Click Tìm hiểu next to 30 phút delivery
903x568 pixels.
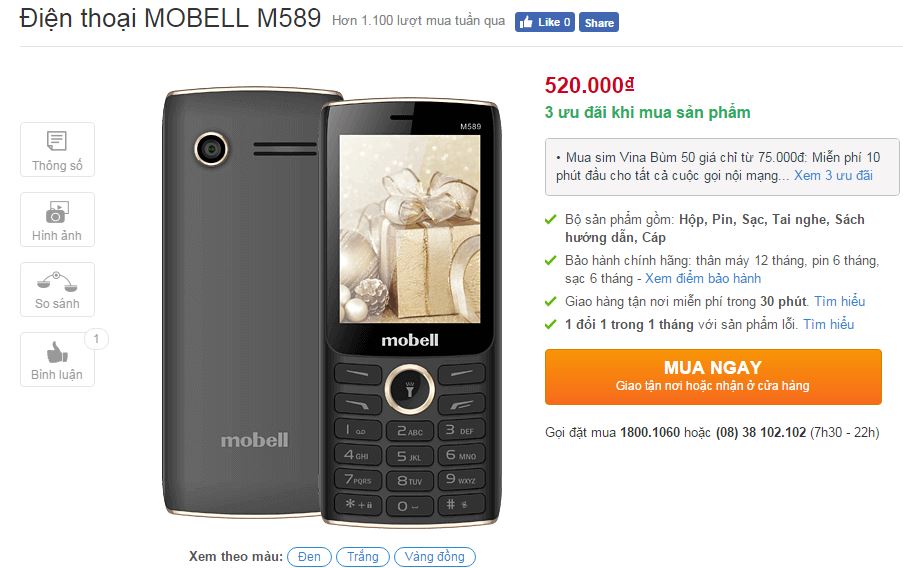click(840, 301)
